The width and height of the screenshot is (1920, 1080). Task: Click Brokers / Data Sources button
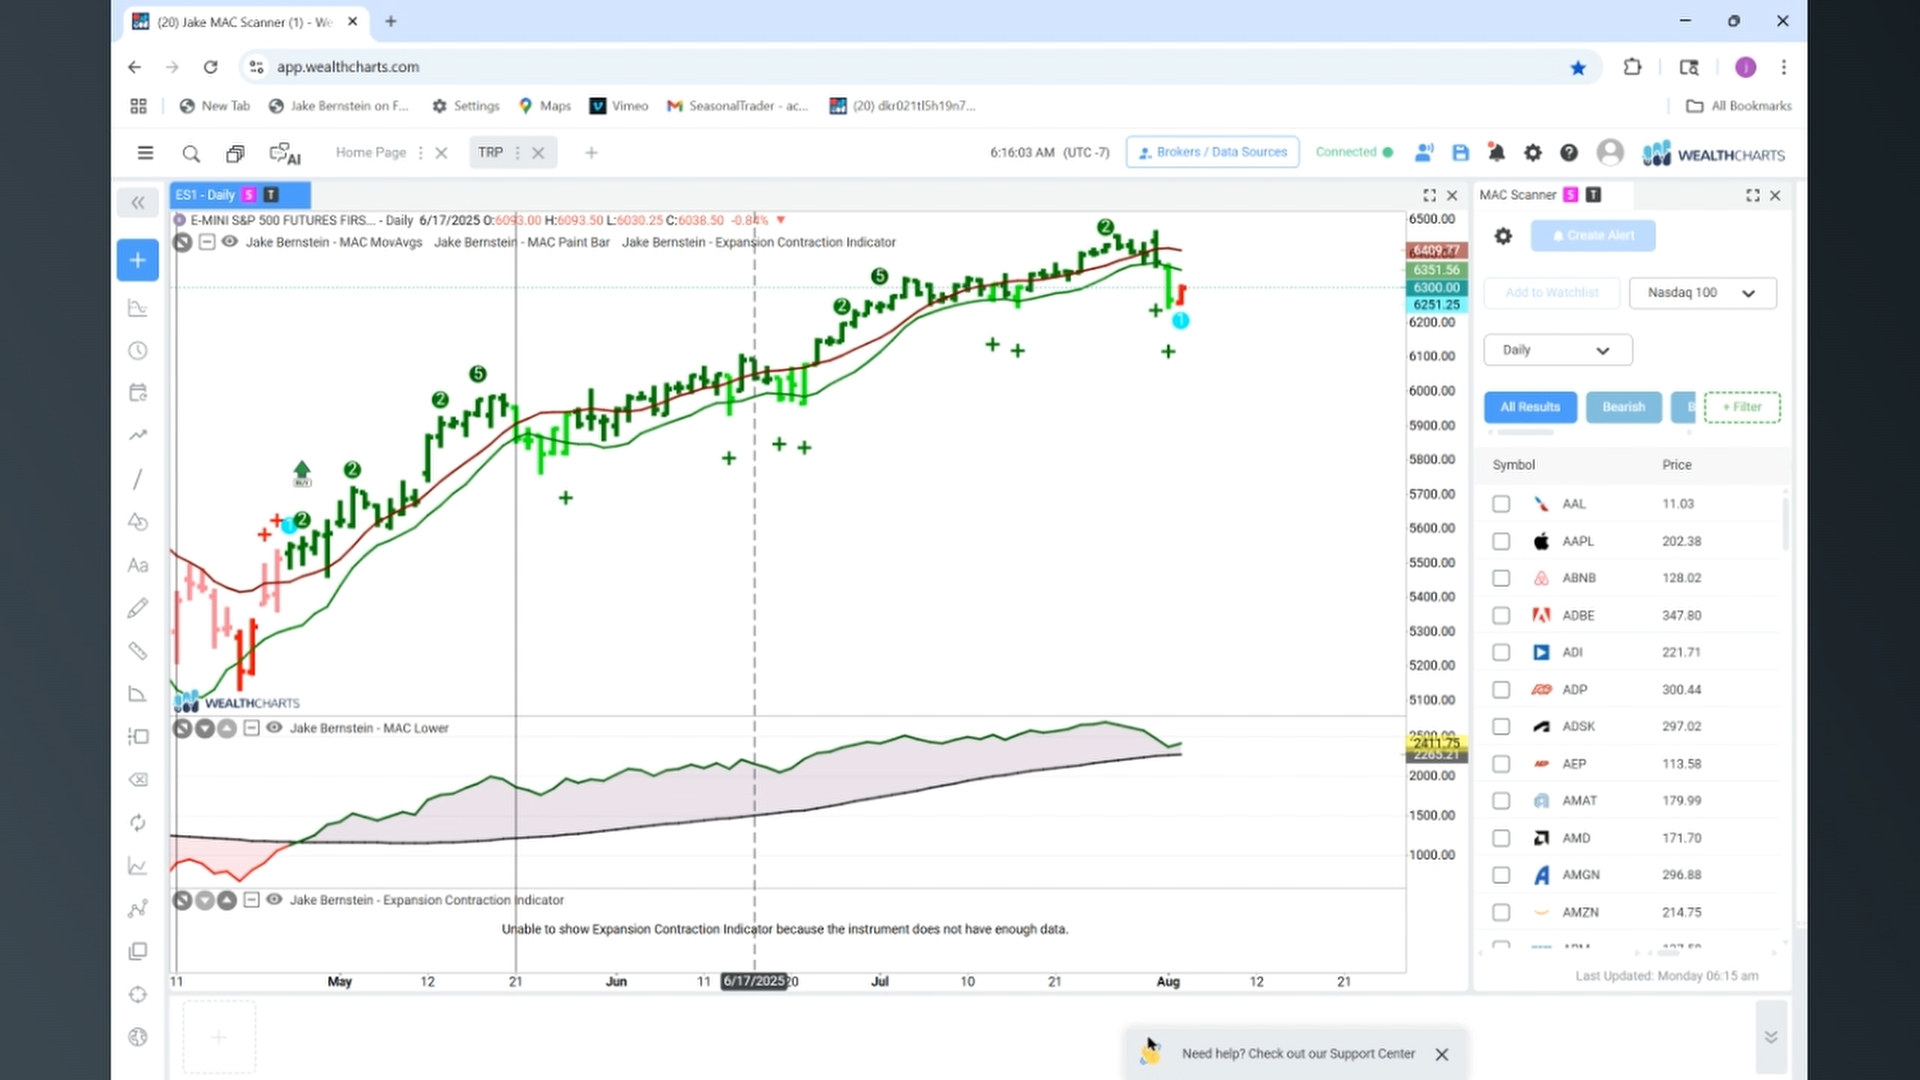point(1212,152)
